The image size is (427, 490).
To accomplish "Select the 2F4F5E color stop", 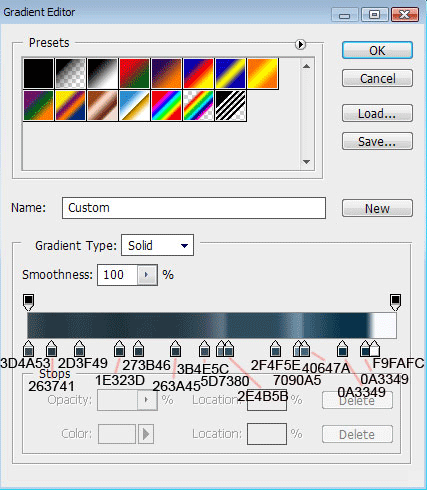I will click(275, 349).
